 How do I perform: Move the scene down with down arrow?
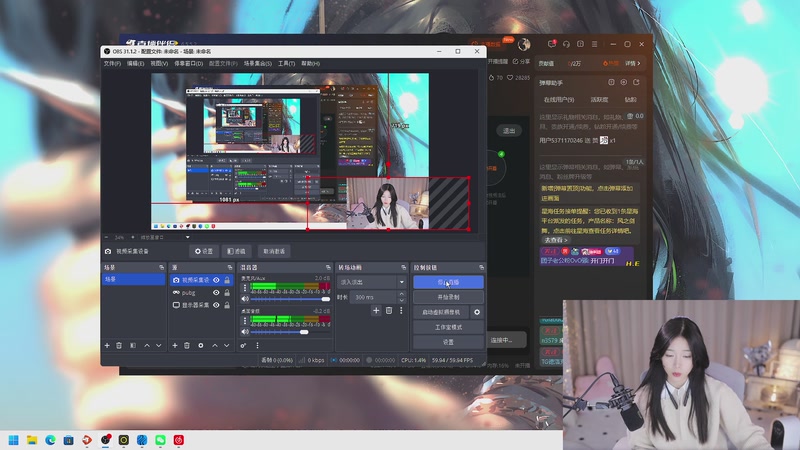pyautogui.click(x=159, y=345)
